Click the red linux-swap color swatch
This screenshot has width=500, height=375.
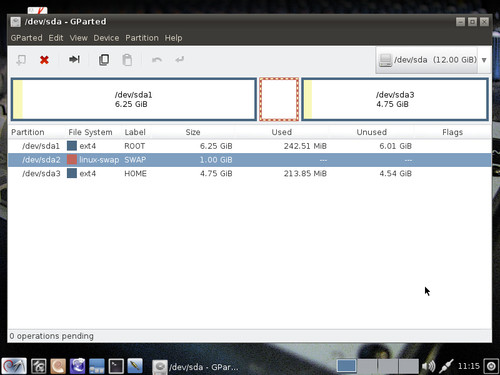point(72,159)
